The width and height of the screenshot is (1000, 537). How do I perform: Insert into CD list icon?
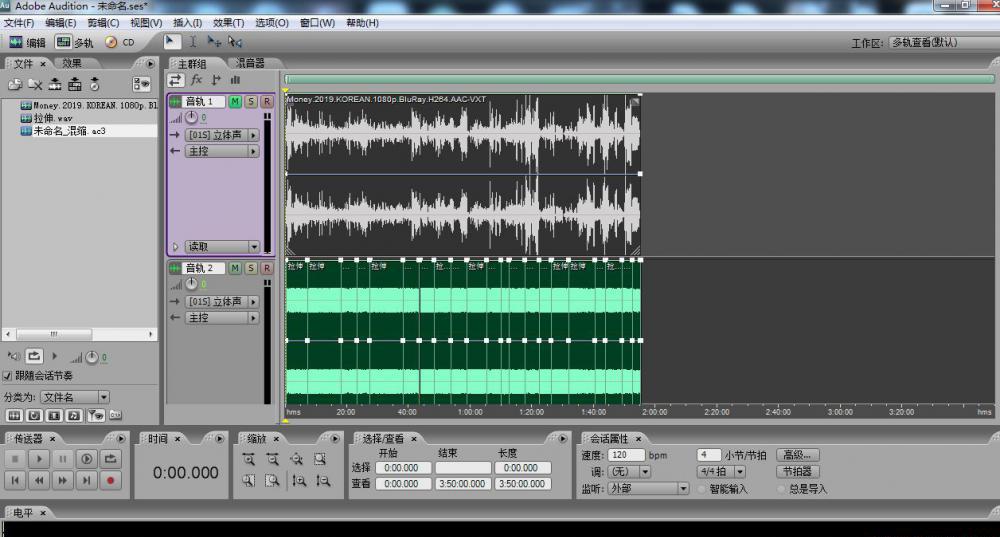tap(94, 84)
